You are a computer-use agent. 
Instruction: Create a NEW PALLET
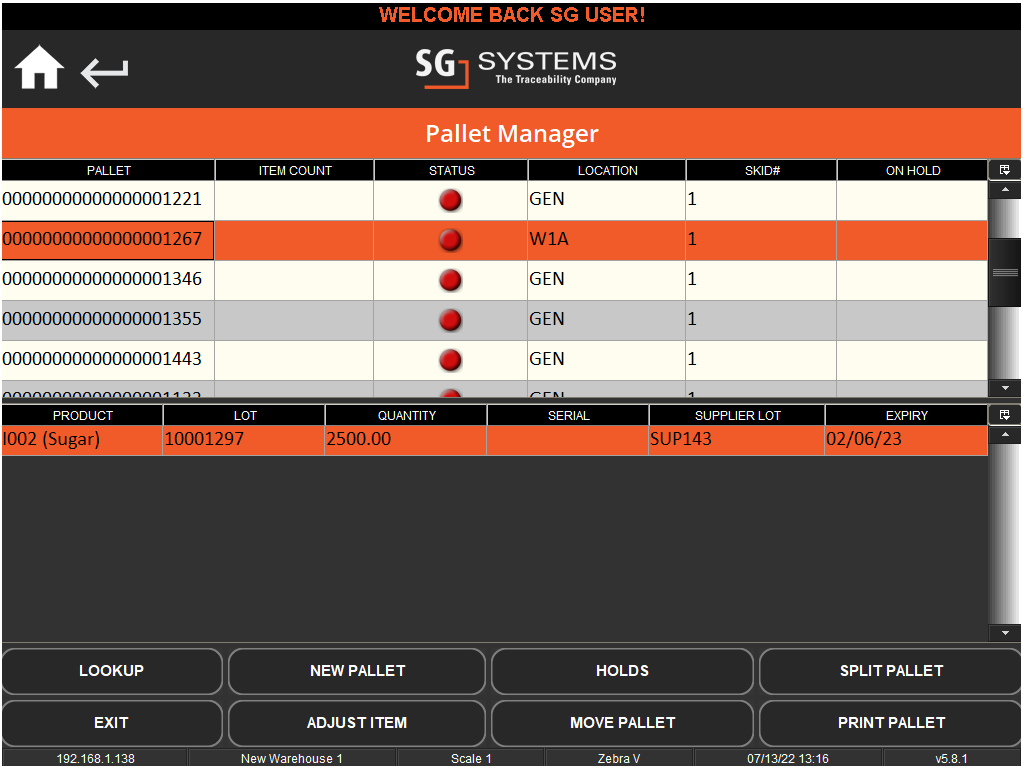[x=356, y=671]
